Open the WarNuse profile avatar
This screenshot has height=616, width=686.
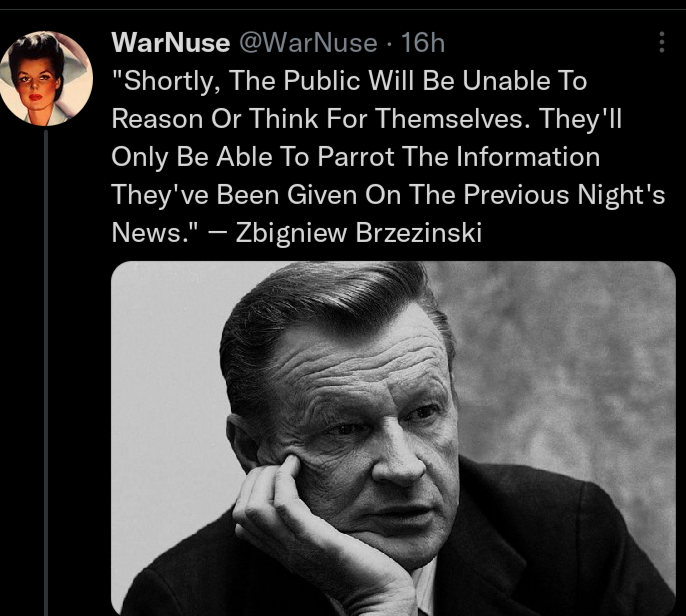(45, 79)
